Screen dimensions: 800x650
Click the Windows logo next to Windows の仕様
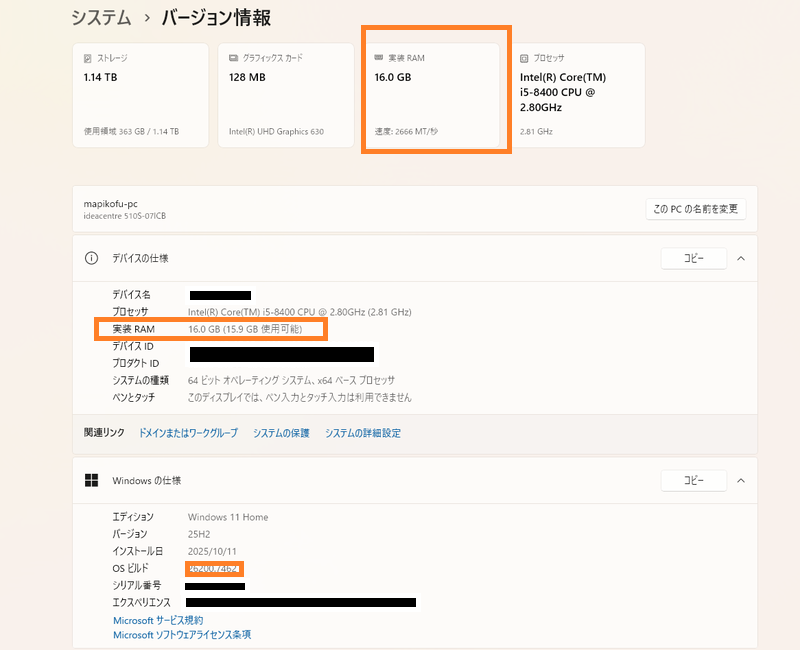90,480
